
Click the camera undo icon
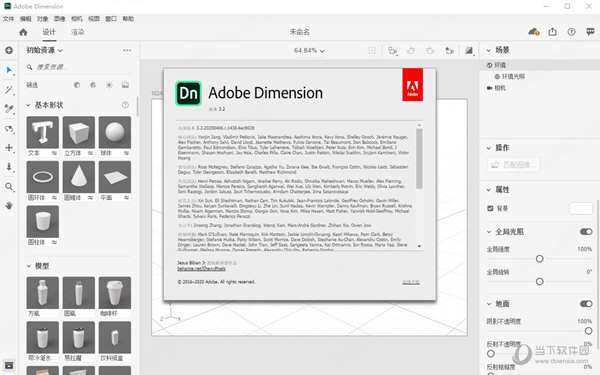411,51
